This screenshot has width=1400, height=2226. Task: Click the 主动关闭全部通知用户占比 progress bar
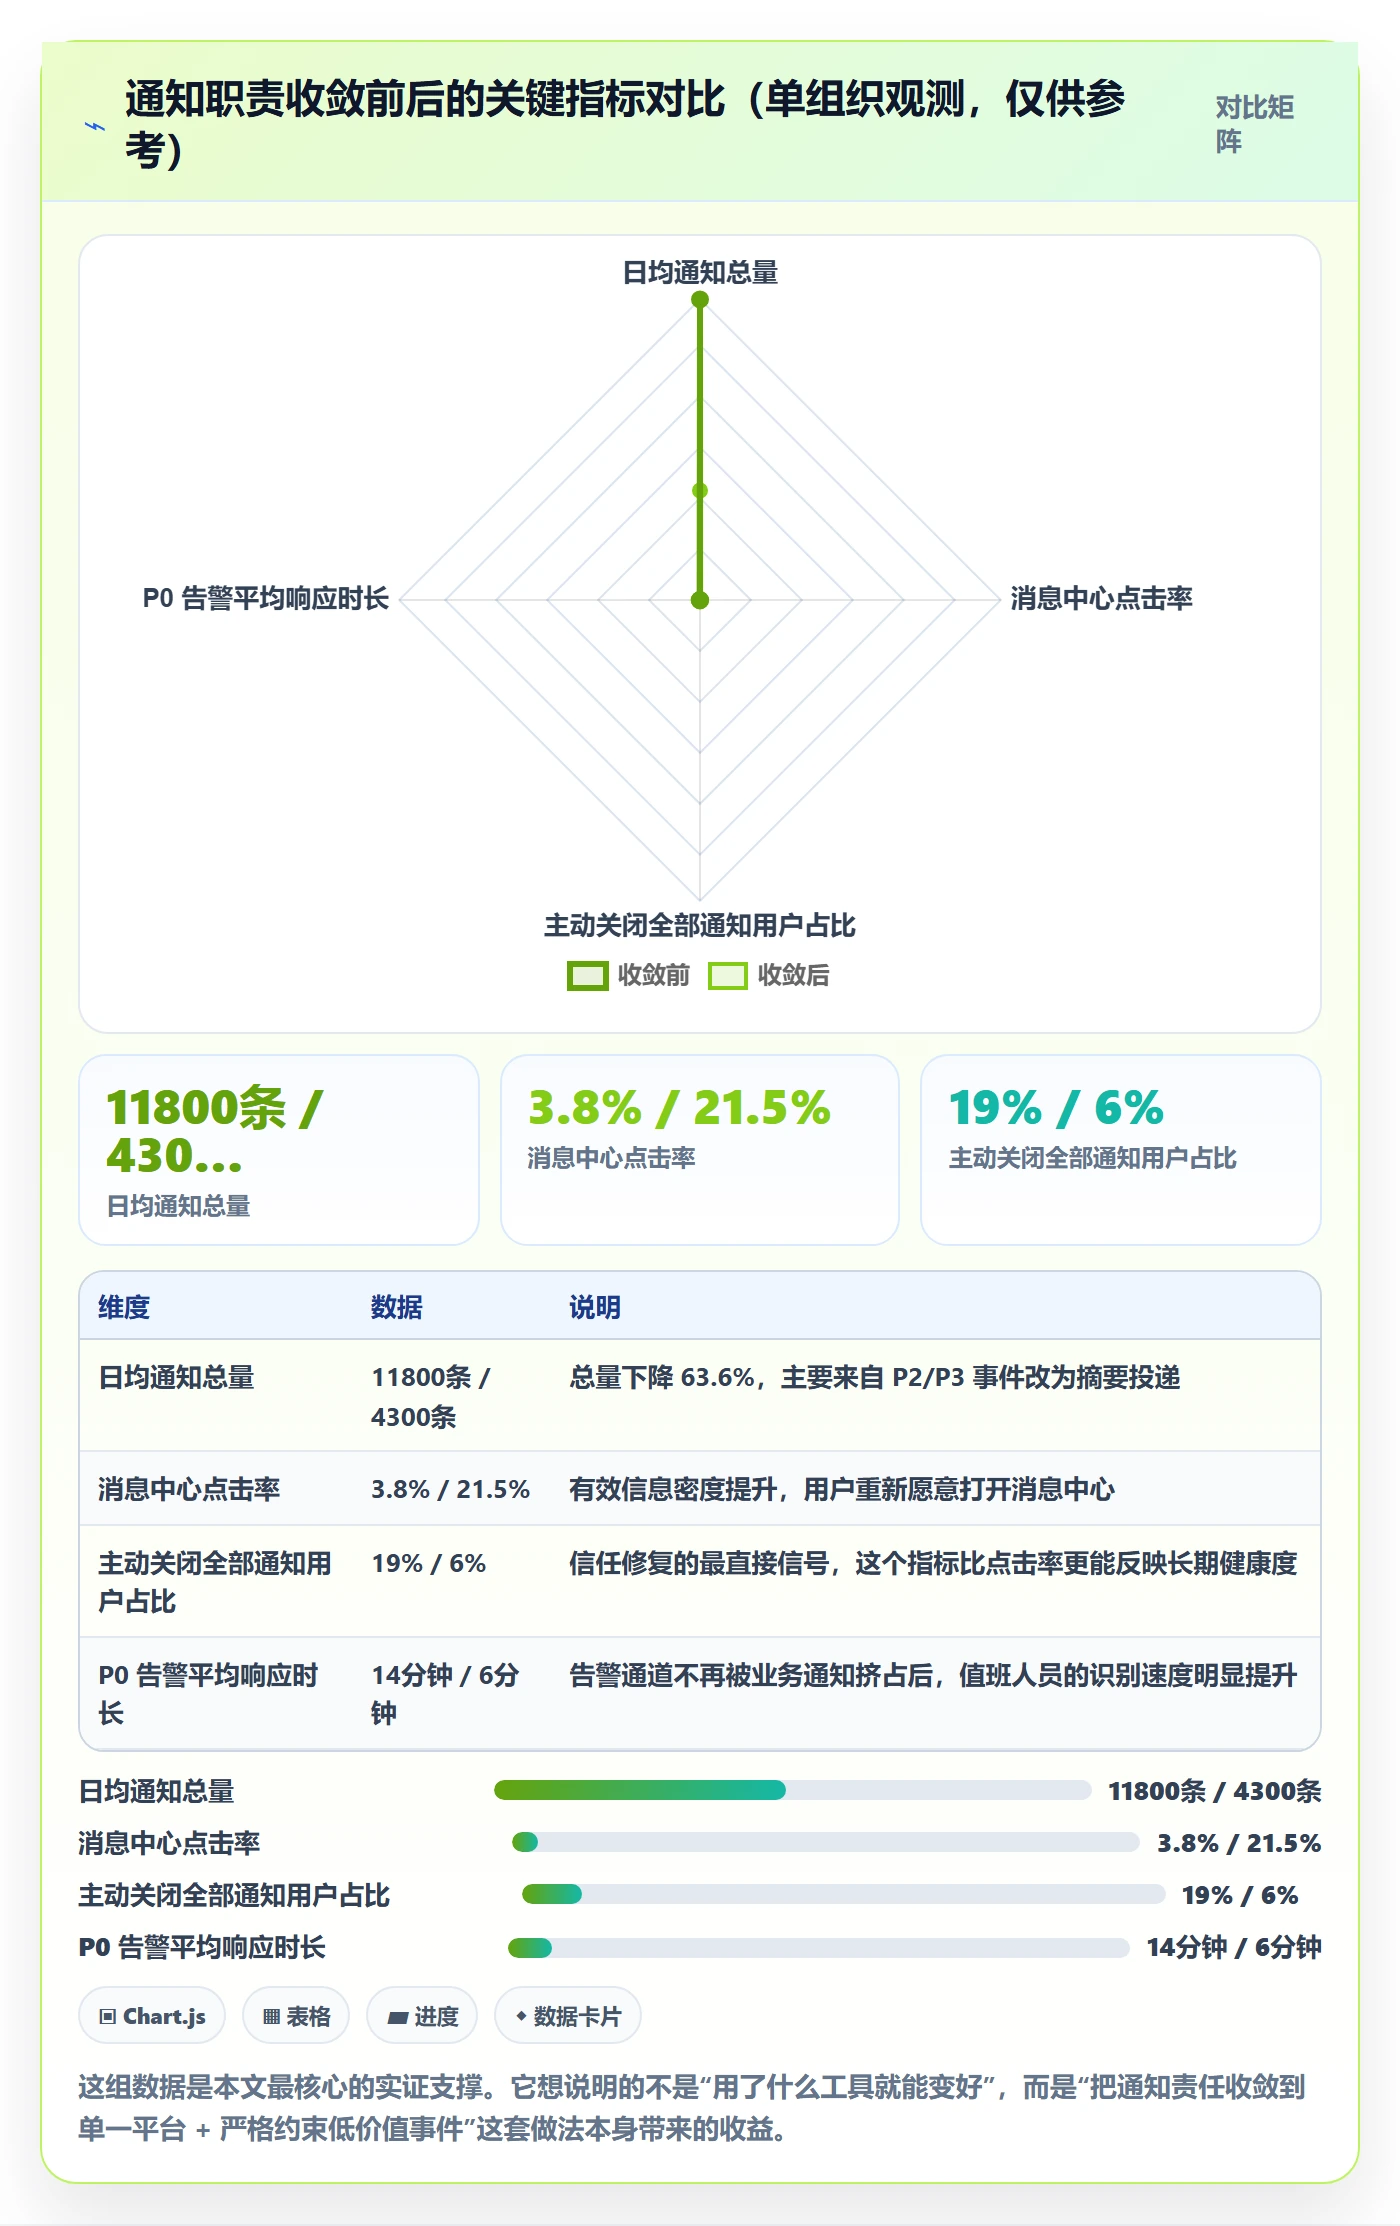point(843,1894)
